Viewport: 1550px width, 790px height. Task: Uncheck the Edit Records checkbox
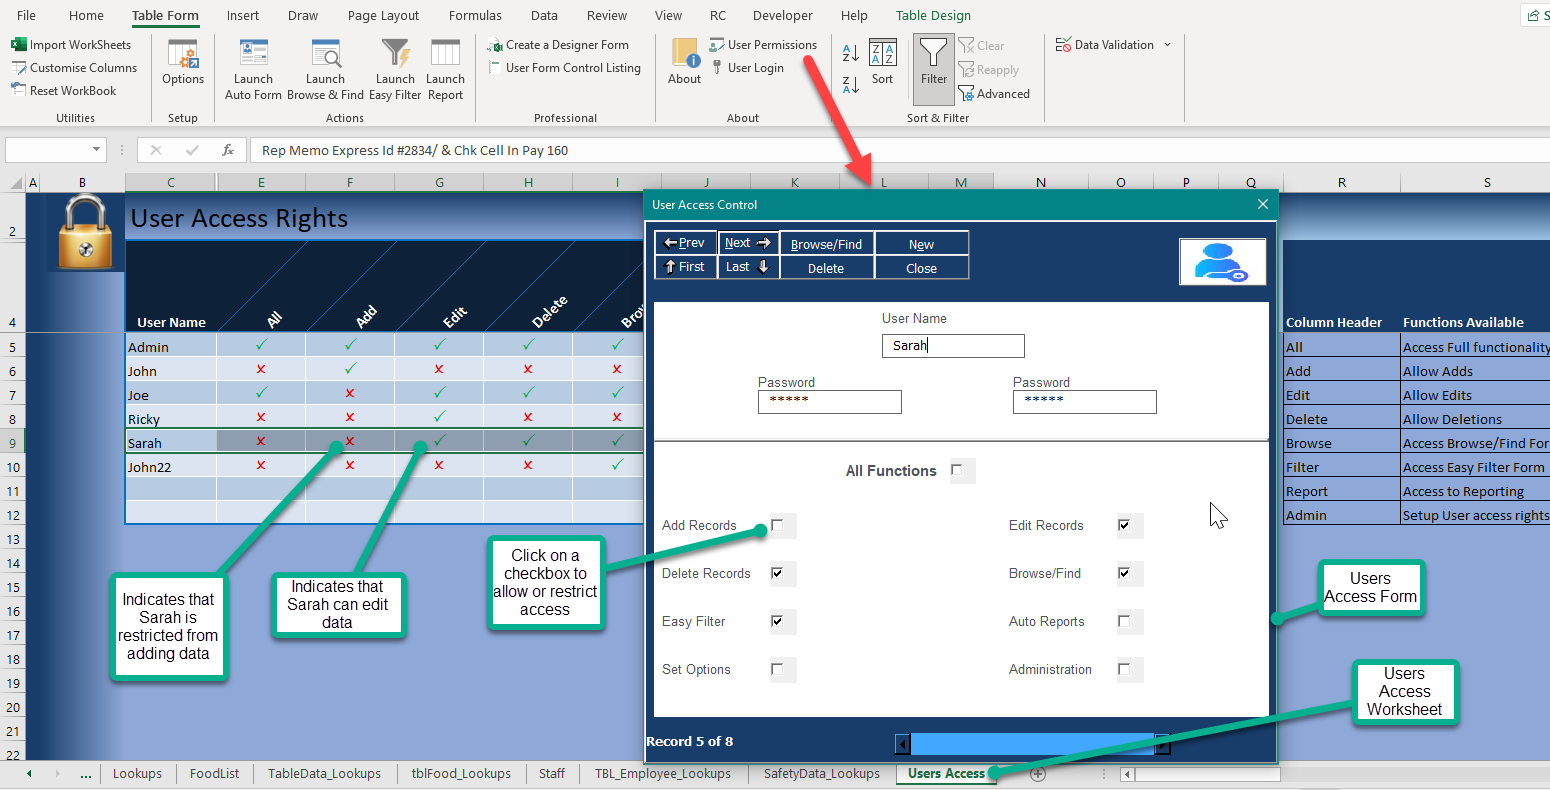(1129, 525)
